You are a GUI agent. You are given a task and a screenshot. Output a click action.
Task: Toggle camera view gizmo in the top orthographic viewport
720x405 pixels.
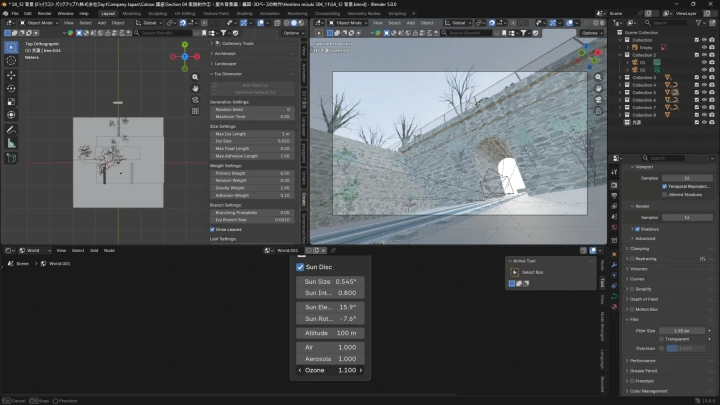coord(195,100)
